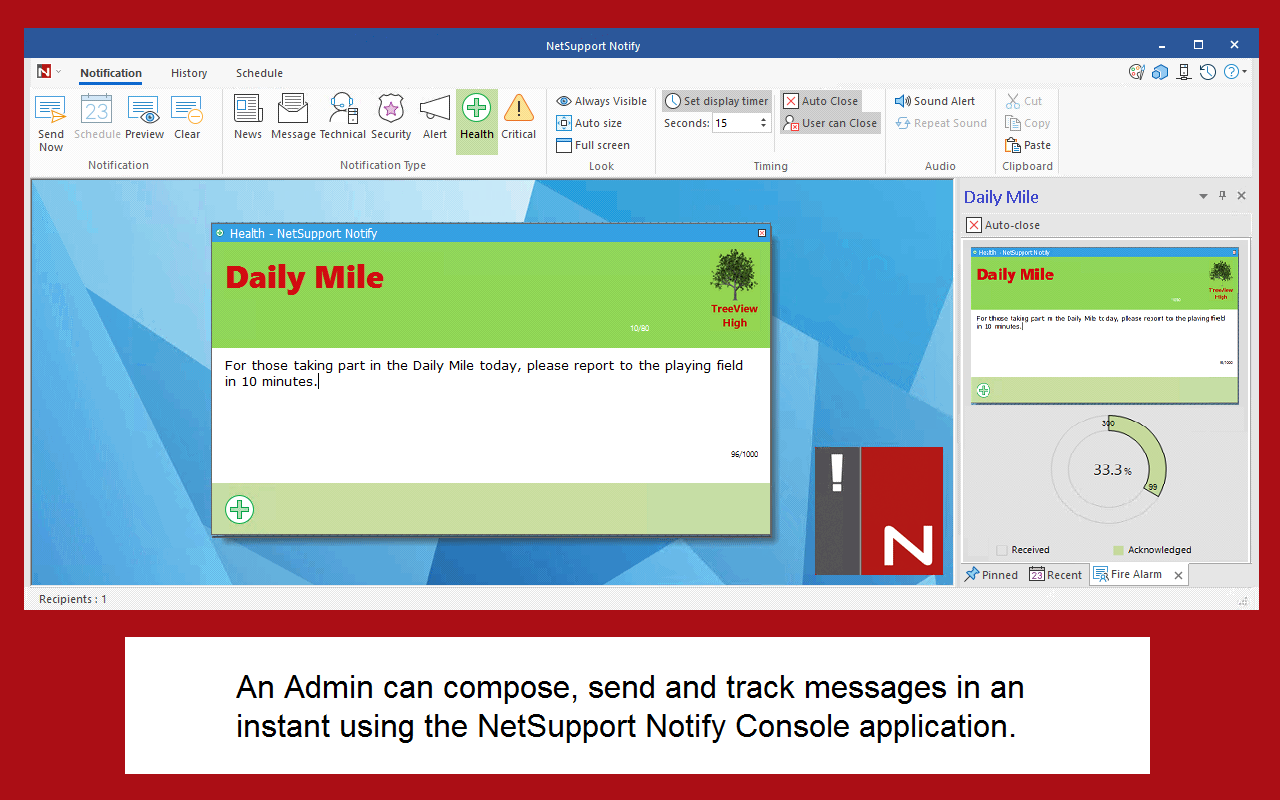Close the Health notification preview window
The width and height of the screenshot is (1280, 800).
coord(762,233)
